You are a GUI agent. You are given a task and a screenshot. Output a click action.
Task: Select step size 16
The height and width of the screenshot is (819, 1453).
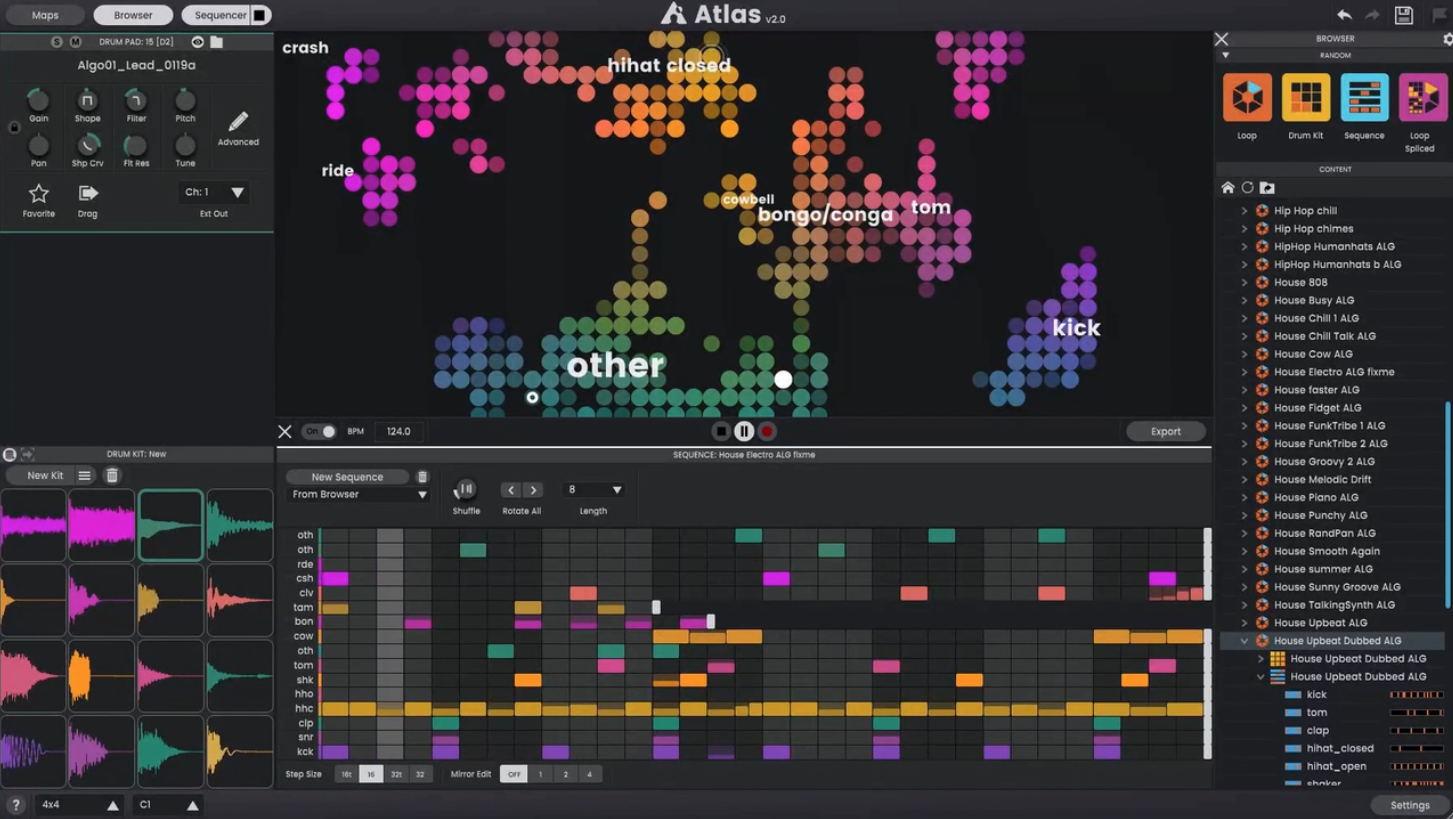pos(371,774)
